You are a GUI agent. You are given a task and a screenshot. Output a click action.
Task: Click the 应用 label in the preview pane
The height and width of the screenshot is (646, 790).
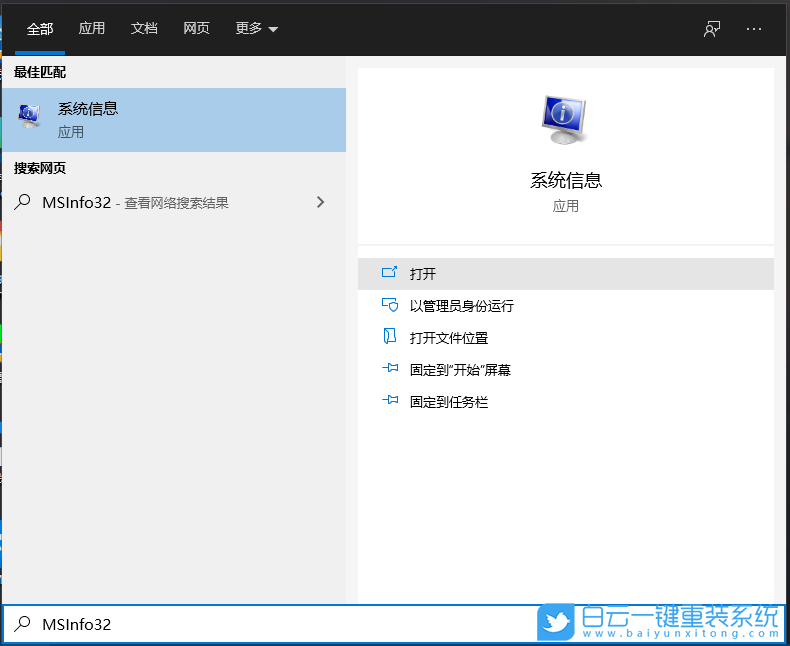[566, 206]
